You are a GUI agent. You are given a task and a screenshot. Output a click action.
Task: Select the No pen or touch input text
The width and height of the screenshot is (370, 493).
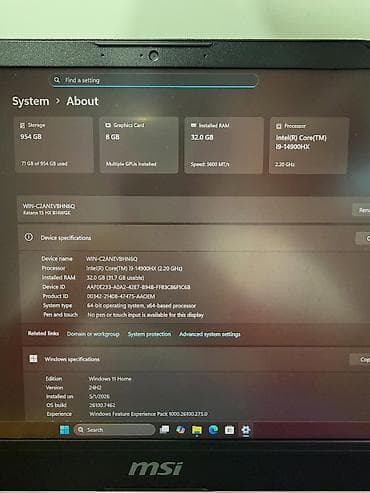[x=145, y=315]
